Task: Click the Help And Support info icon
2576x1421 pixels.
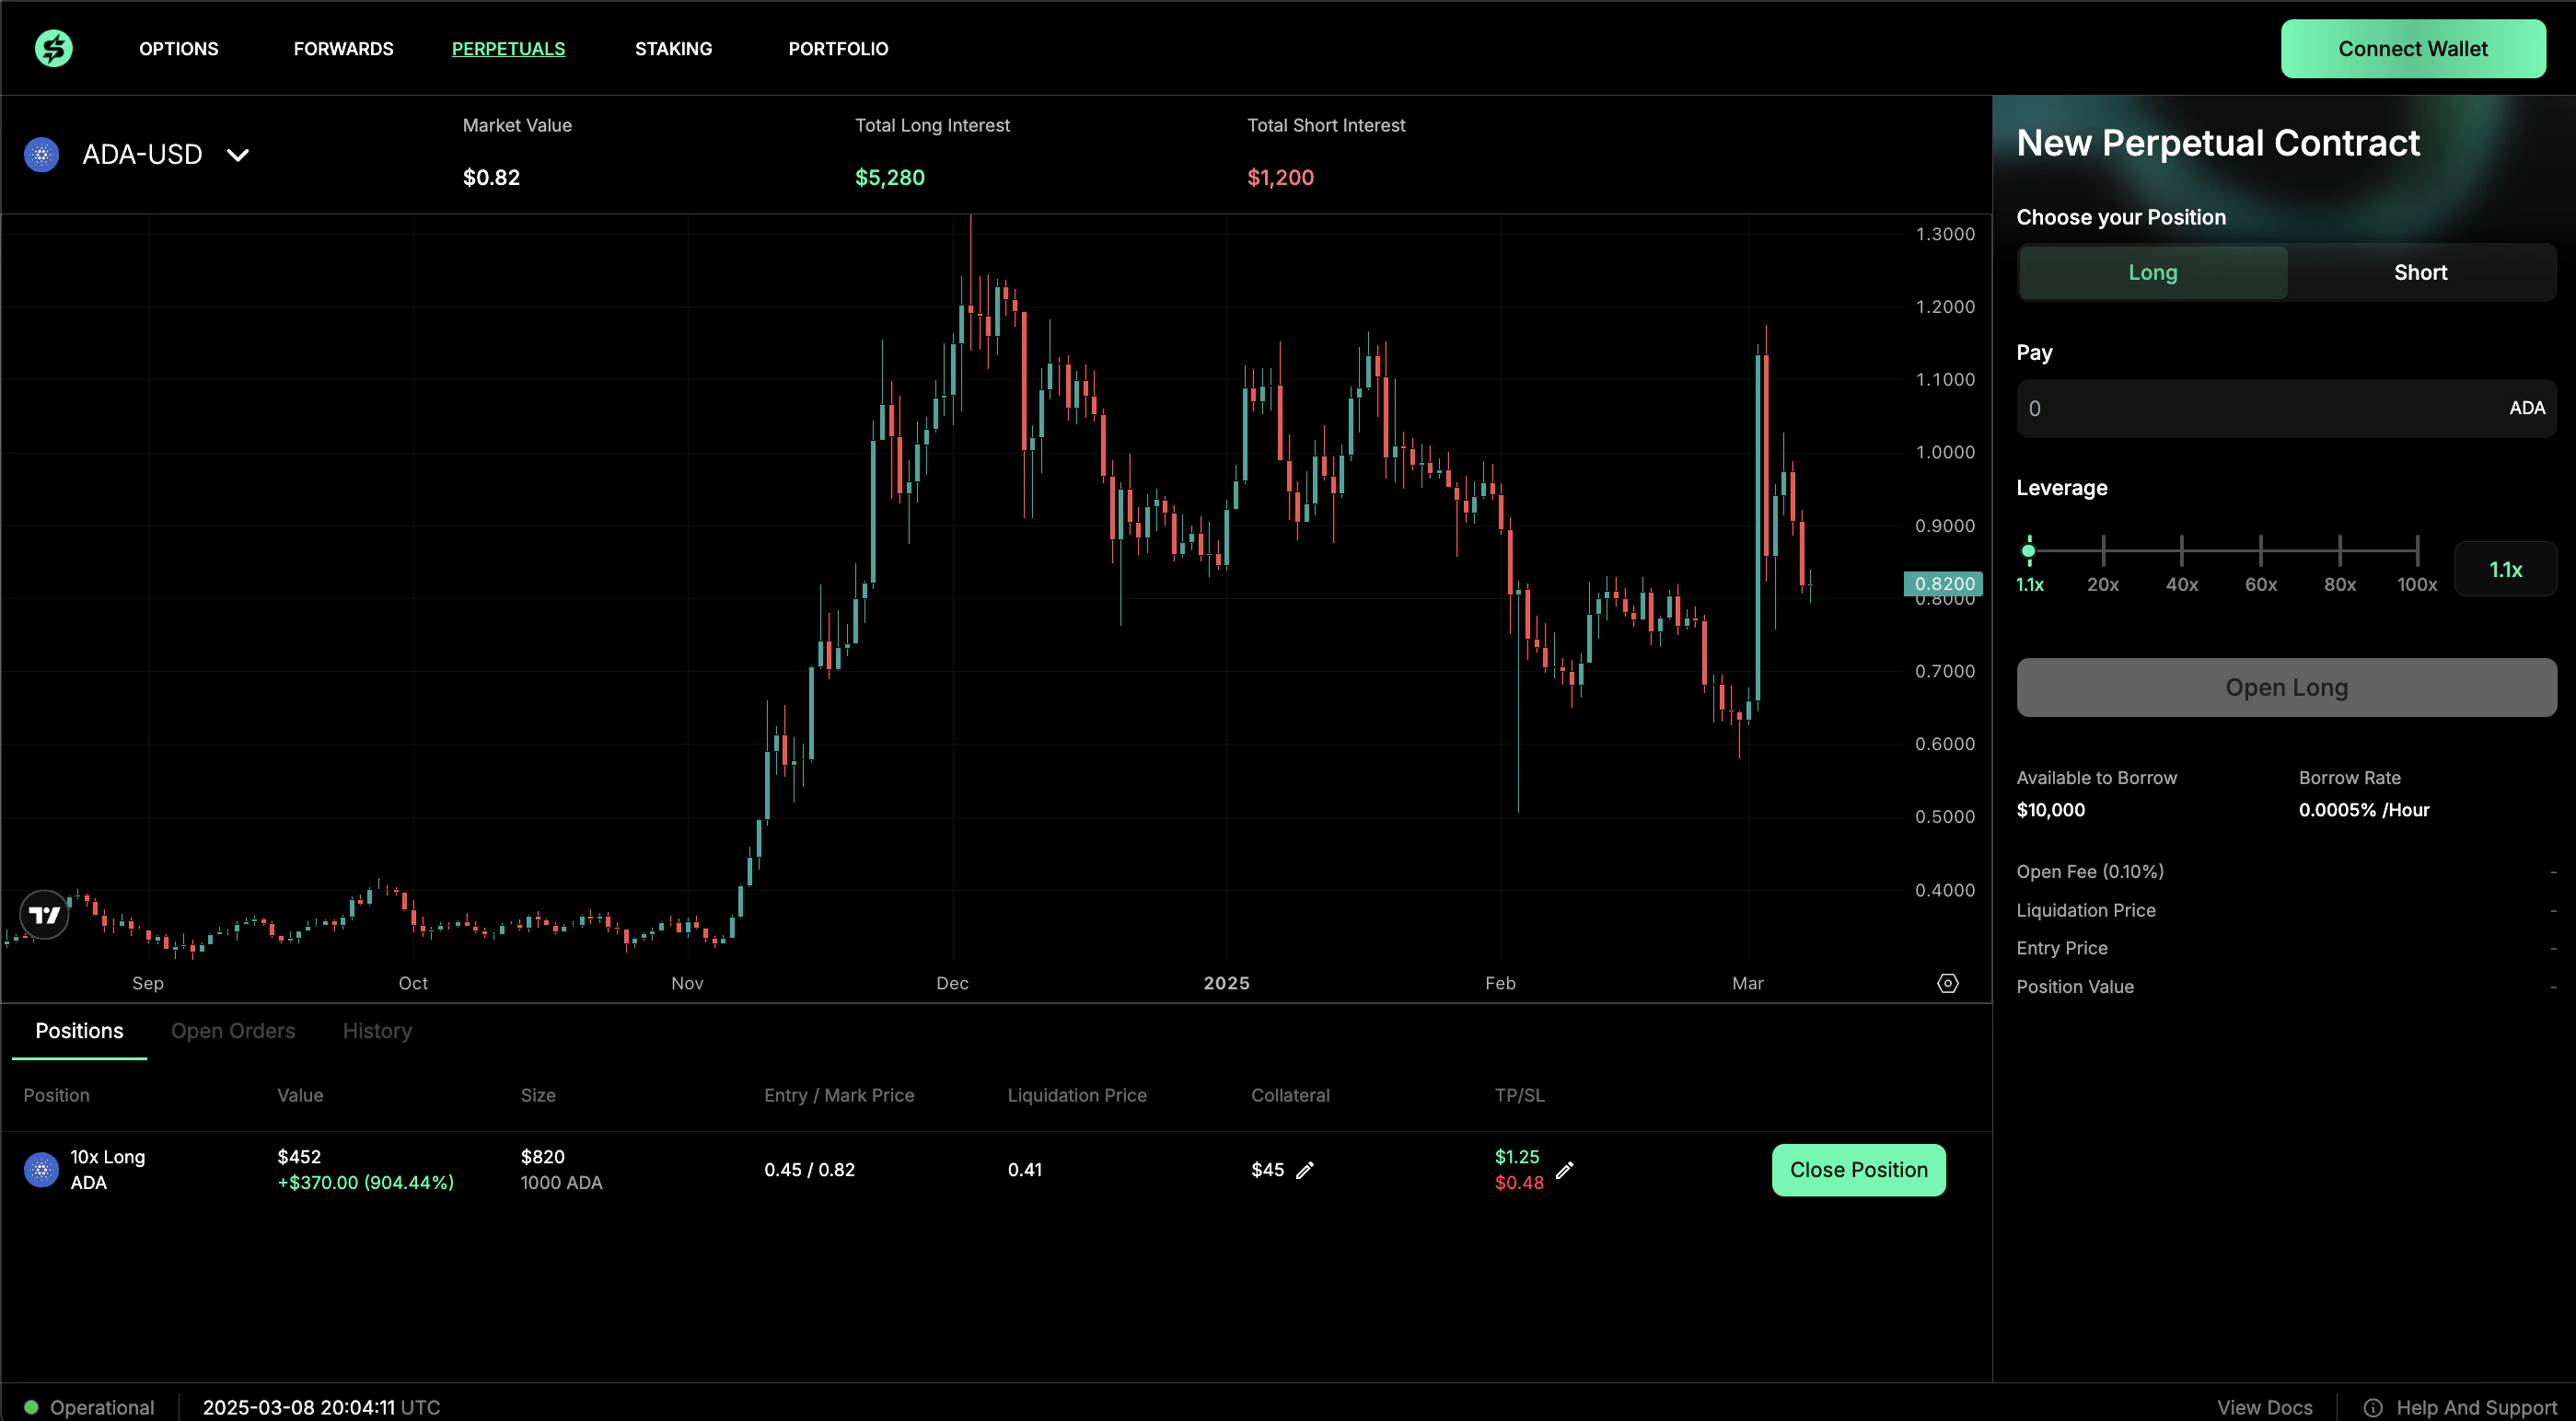Action: click(x=2372, y=1407)
